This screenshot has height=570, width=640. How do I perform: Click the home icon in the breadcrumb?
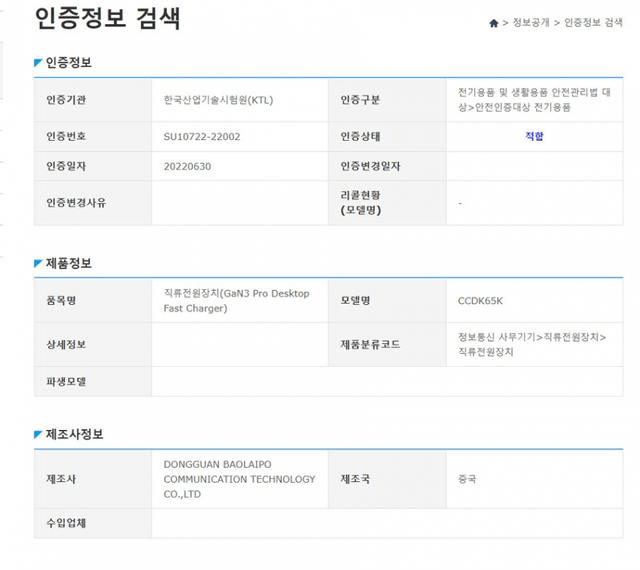493,23
